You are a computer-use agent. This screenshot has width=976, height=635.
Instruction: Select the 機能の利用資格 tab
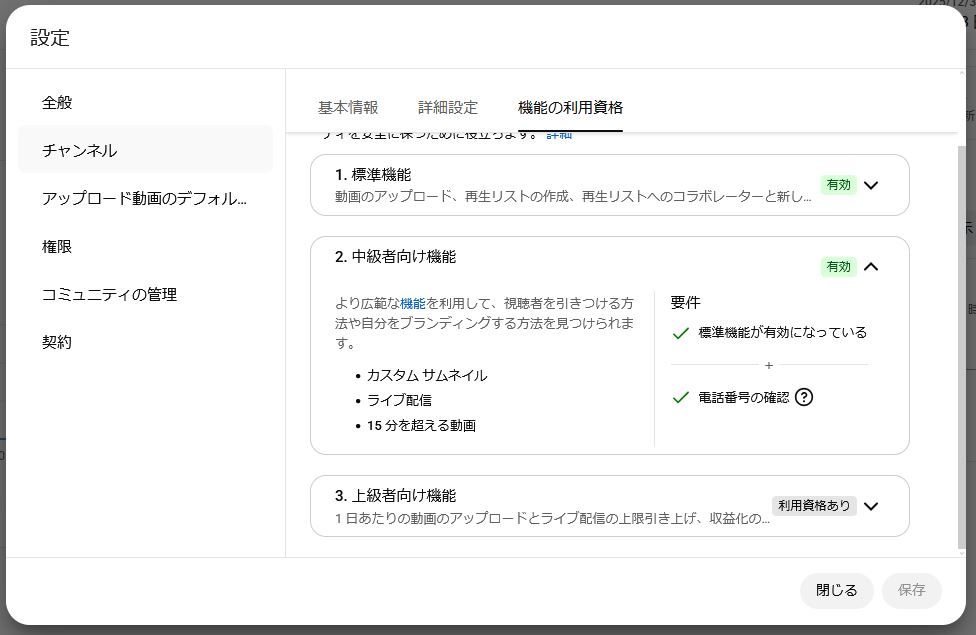tap(570, 108)
